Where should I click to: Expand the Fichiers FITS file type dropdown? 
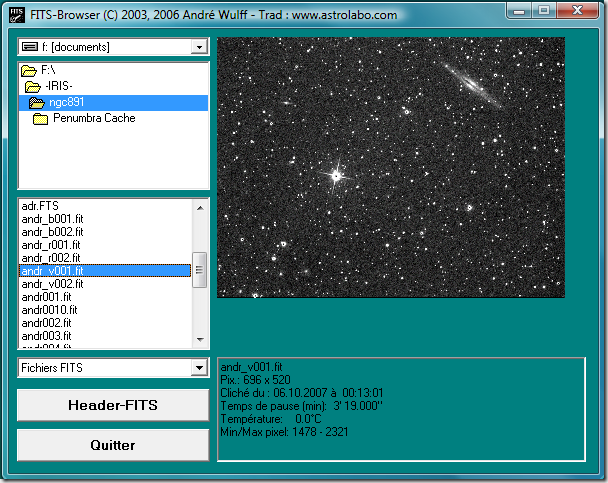point(199,368)
